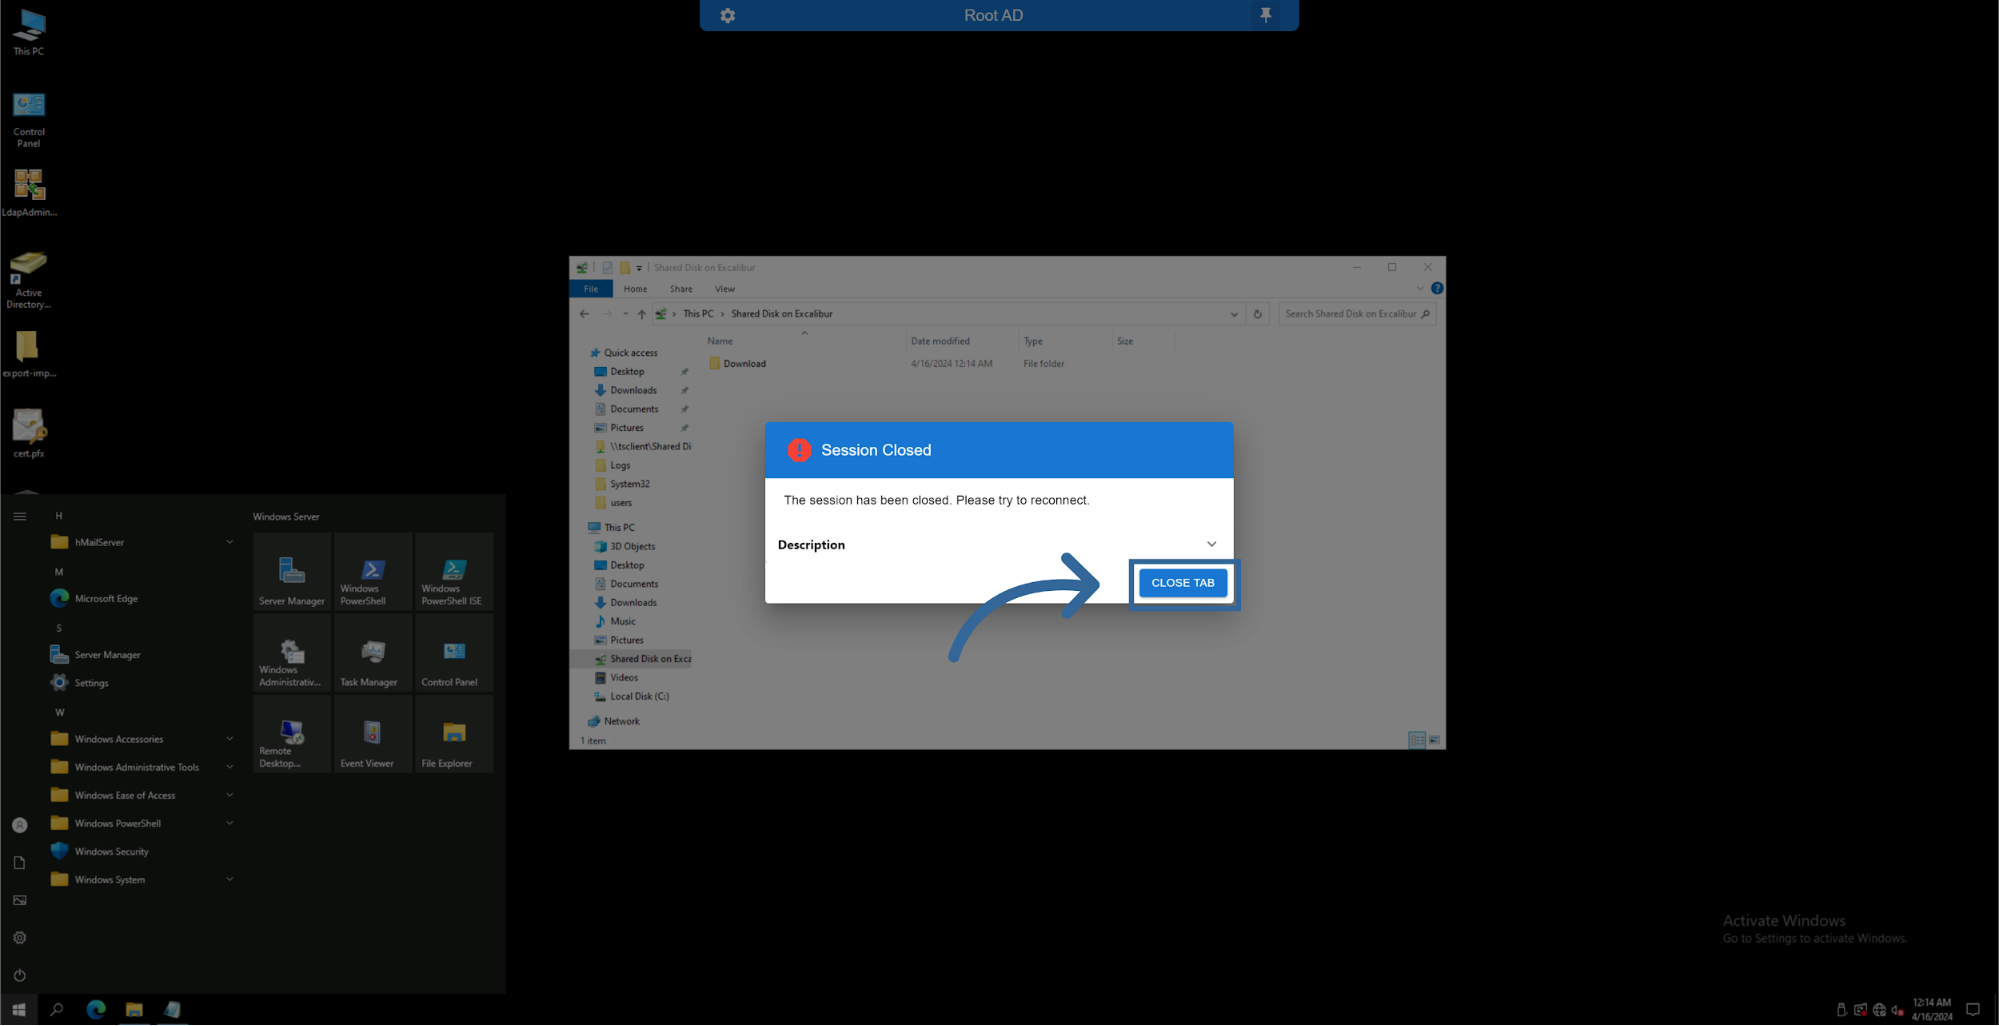Toggle the pin icon on Root AD bar
Viewport: 1999px width, 1026px height.
point(1265,15)
